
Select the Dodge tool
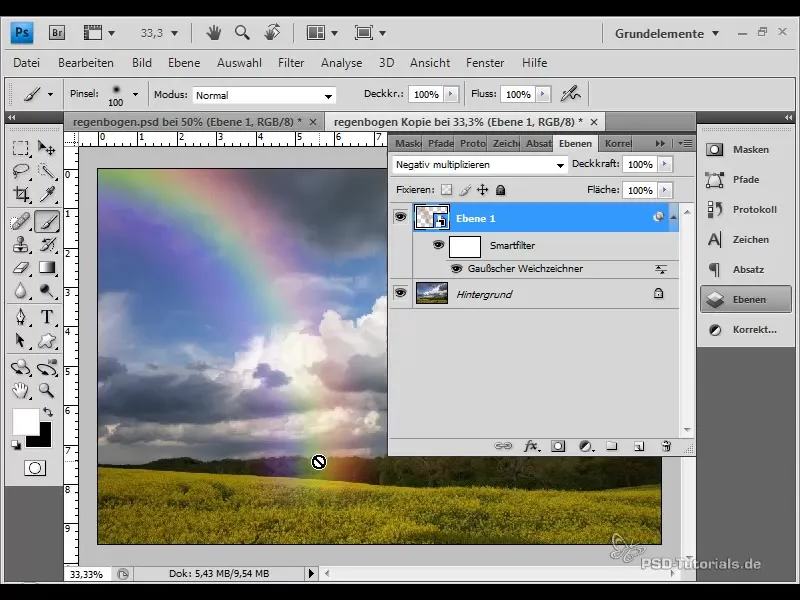click(x=46, y=291)
